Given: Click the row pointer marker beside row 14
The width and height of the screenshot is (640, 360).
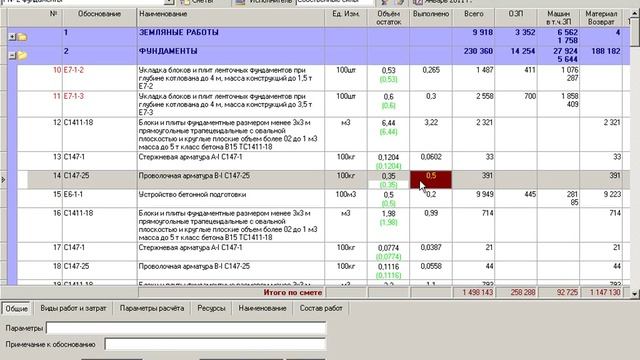Looking at the screenshot, I should tap(3, 180).
